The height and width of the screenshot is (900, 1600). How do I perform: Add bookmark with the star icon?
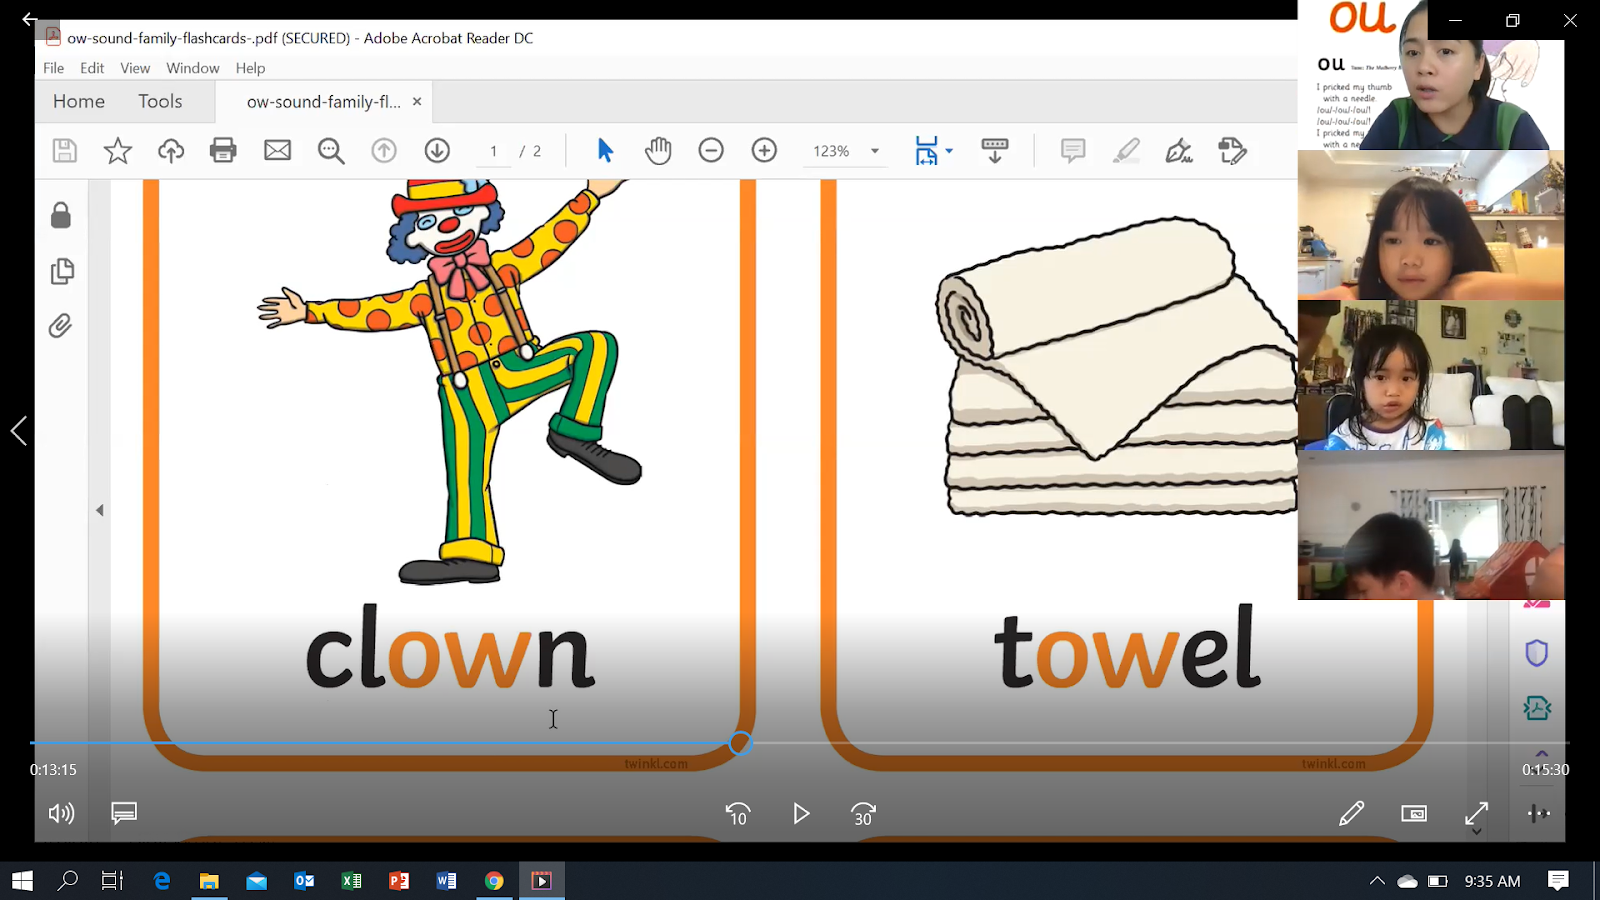(118, 151)
